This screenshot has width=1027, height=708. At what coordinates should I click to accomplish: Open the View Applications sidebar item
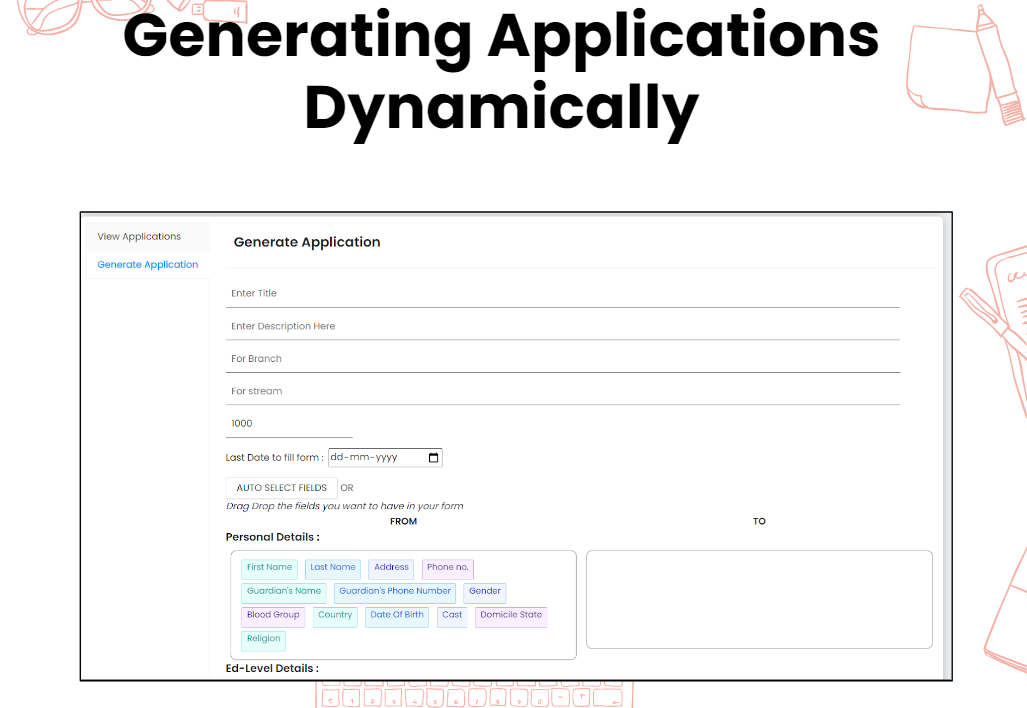147,236
